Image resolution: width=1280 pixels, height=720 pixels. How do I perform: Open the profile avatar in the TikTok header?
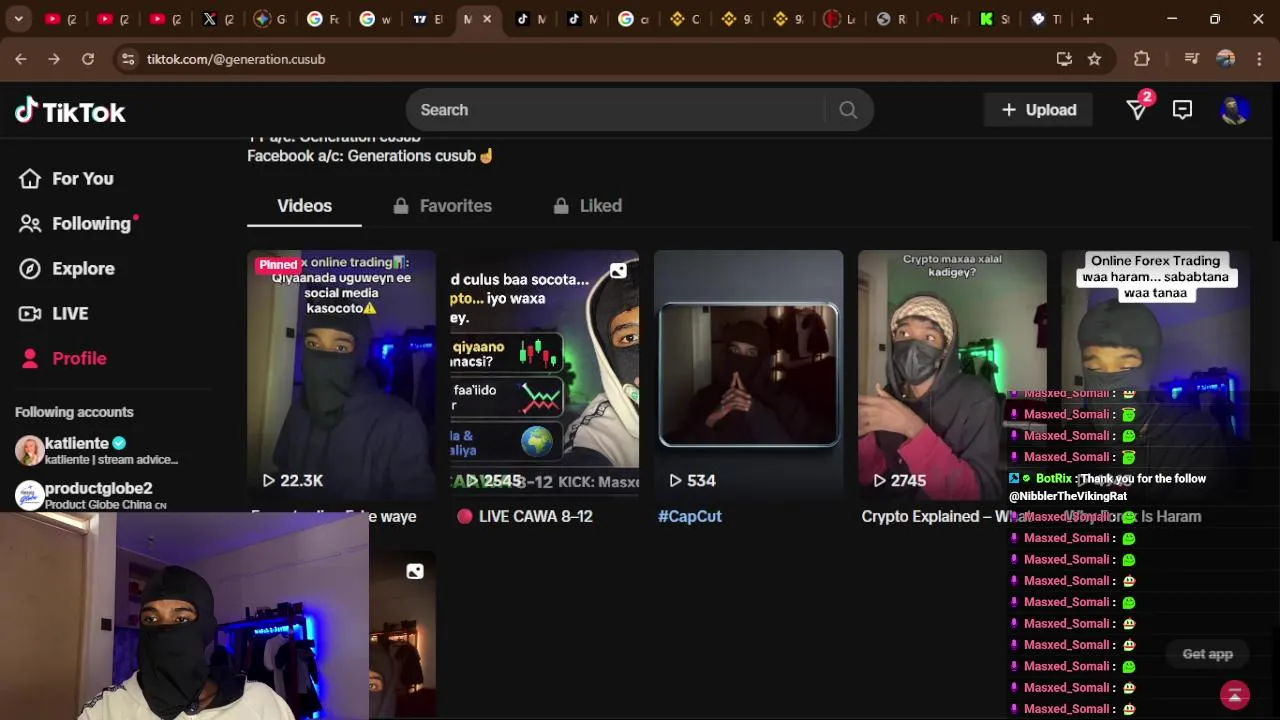pos(1235,110)
